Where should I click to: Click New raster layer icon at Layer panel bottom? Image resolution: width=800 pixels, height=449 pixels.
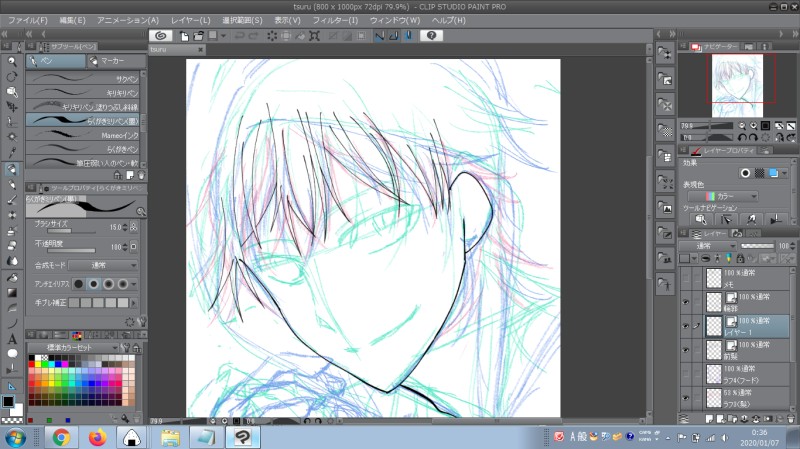pos(709,419)
